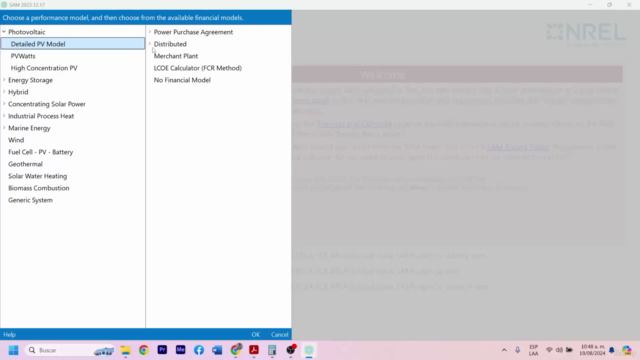Expand the Hybrid category arrow

(4, 92)
